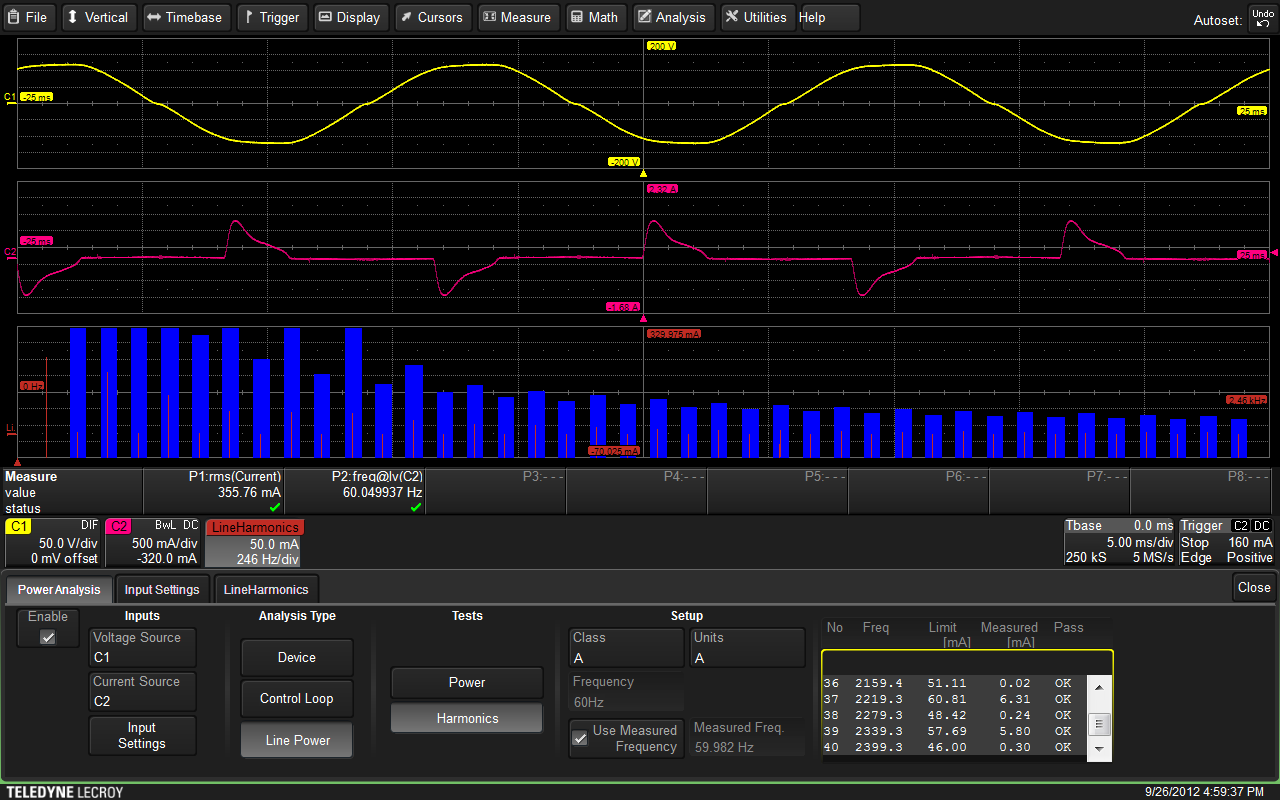Screen dimensions: 1280x800
Task: Change the harmonics Class setting
Action: click(x=626, y=648)
